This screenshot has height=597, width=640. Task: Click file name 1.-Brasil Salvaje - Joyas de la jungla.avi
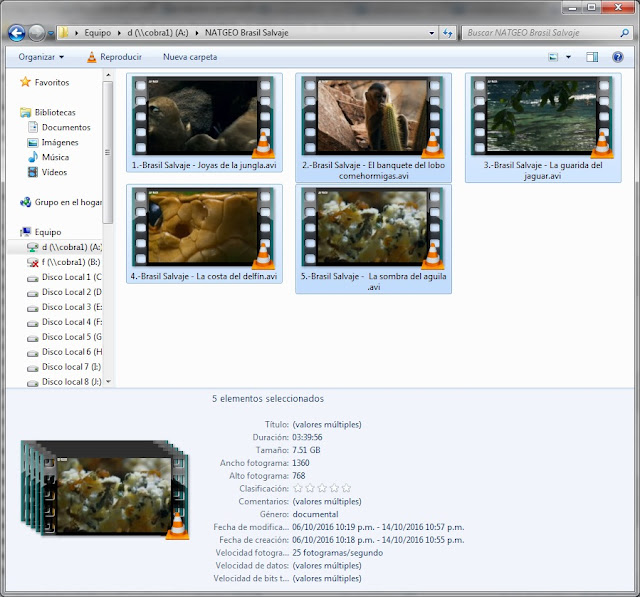(204, 165)
